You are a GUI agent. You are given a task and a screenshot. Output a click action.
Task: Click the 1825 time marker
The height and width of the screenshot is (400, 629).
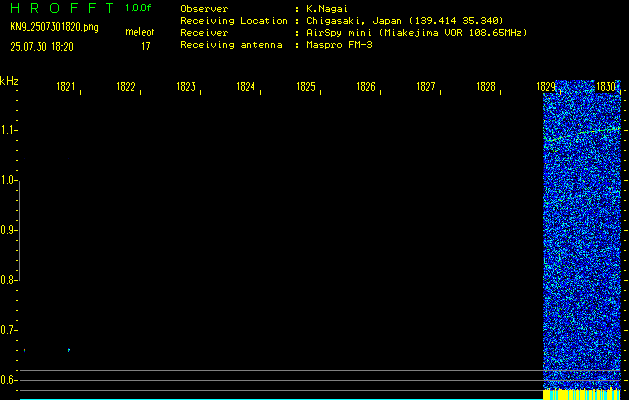click(x=306, y=87)
